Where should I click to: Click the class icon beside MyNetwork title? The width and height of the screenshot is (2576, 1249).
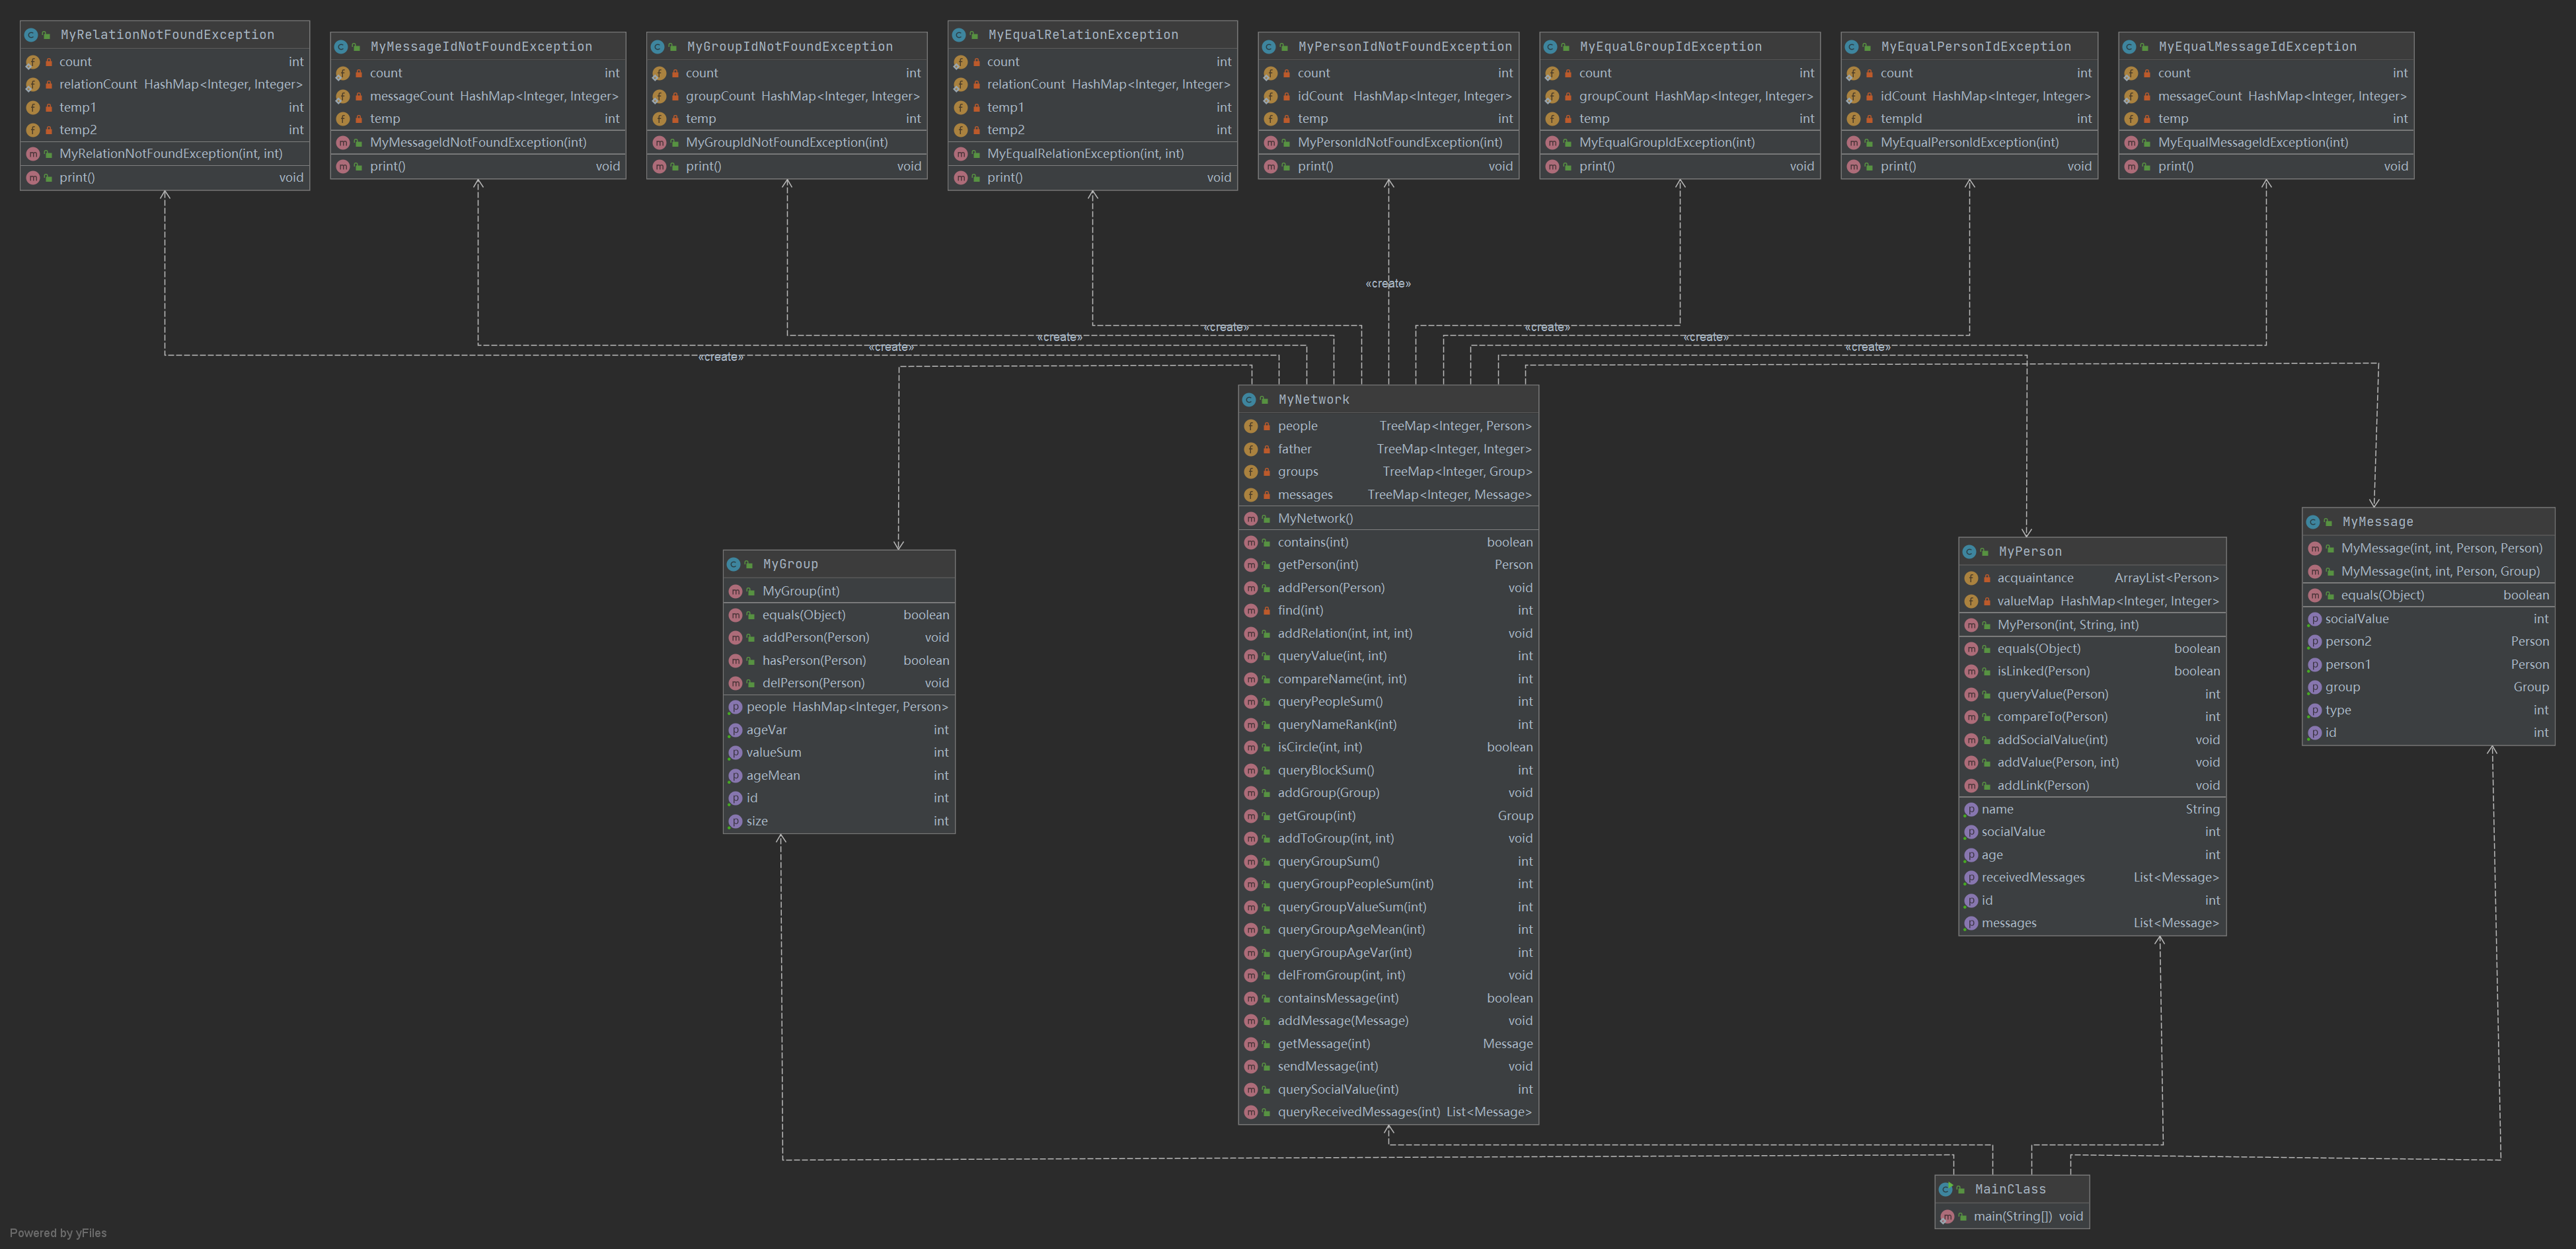pyautogui.click(x=1249, y=400)
